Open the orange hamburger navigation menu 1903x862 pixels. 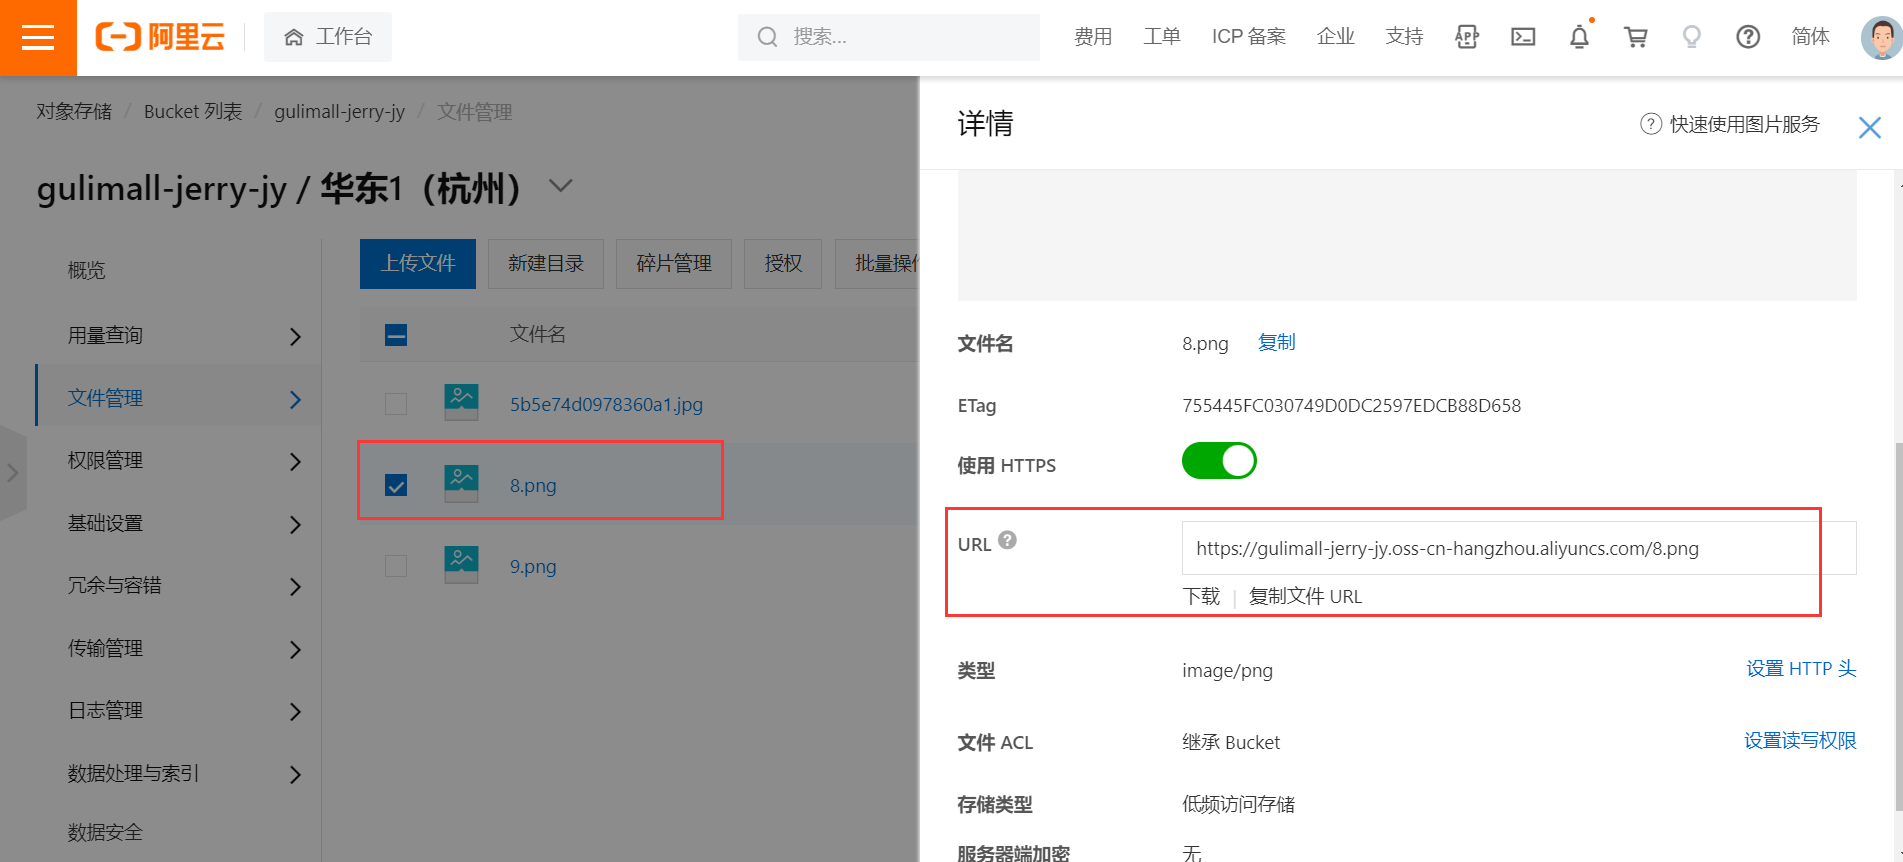[38, 38]
